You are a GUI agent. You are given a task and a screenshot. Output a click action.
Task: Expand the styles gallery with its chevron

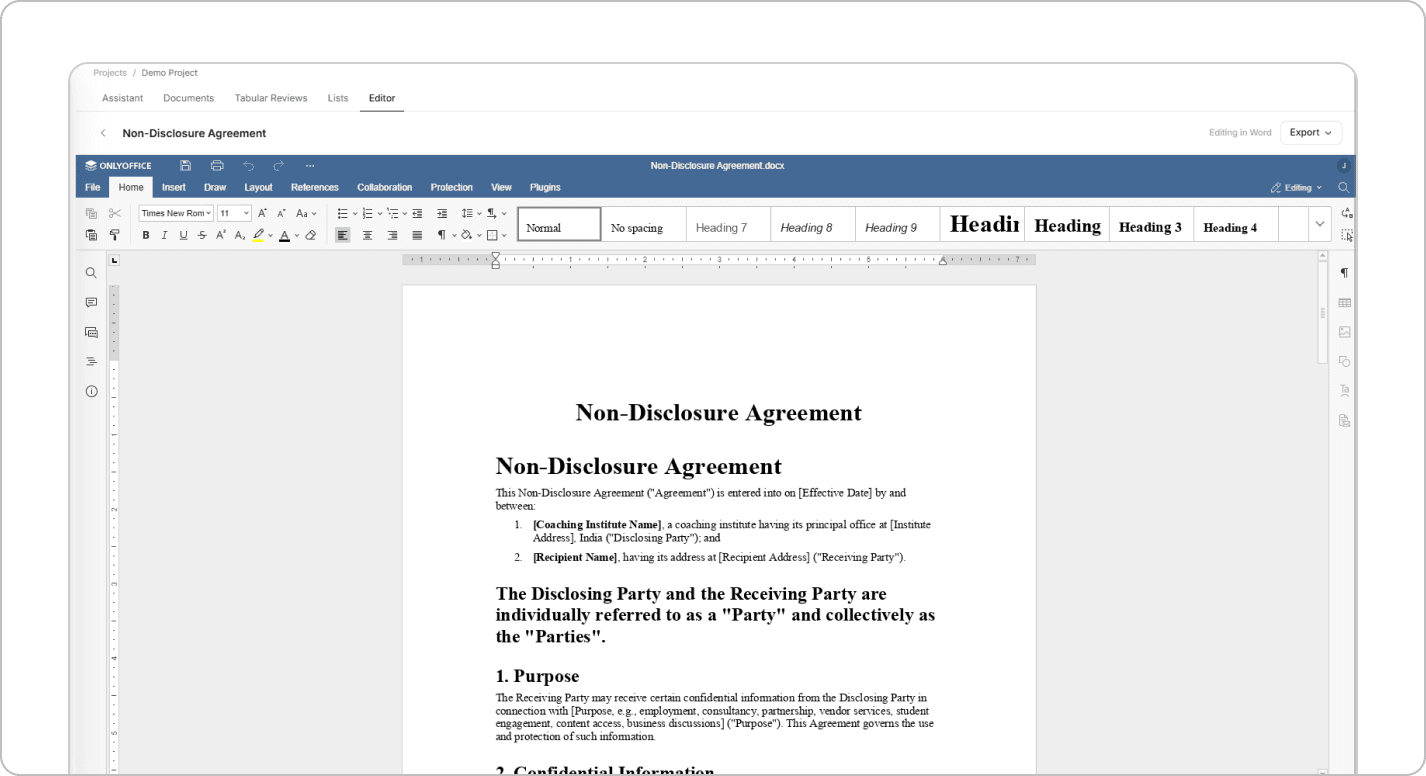pos(1320,225)
